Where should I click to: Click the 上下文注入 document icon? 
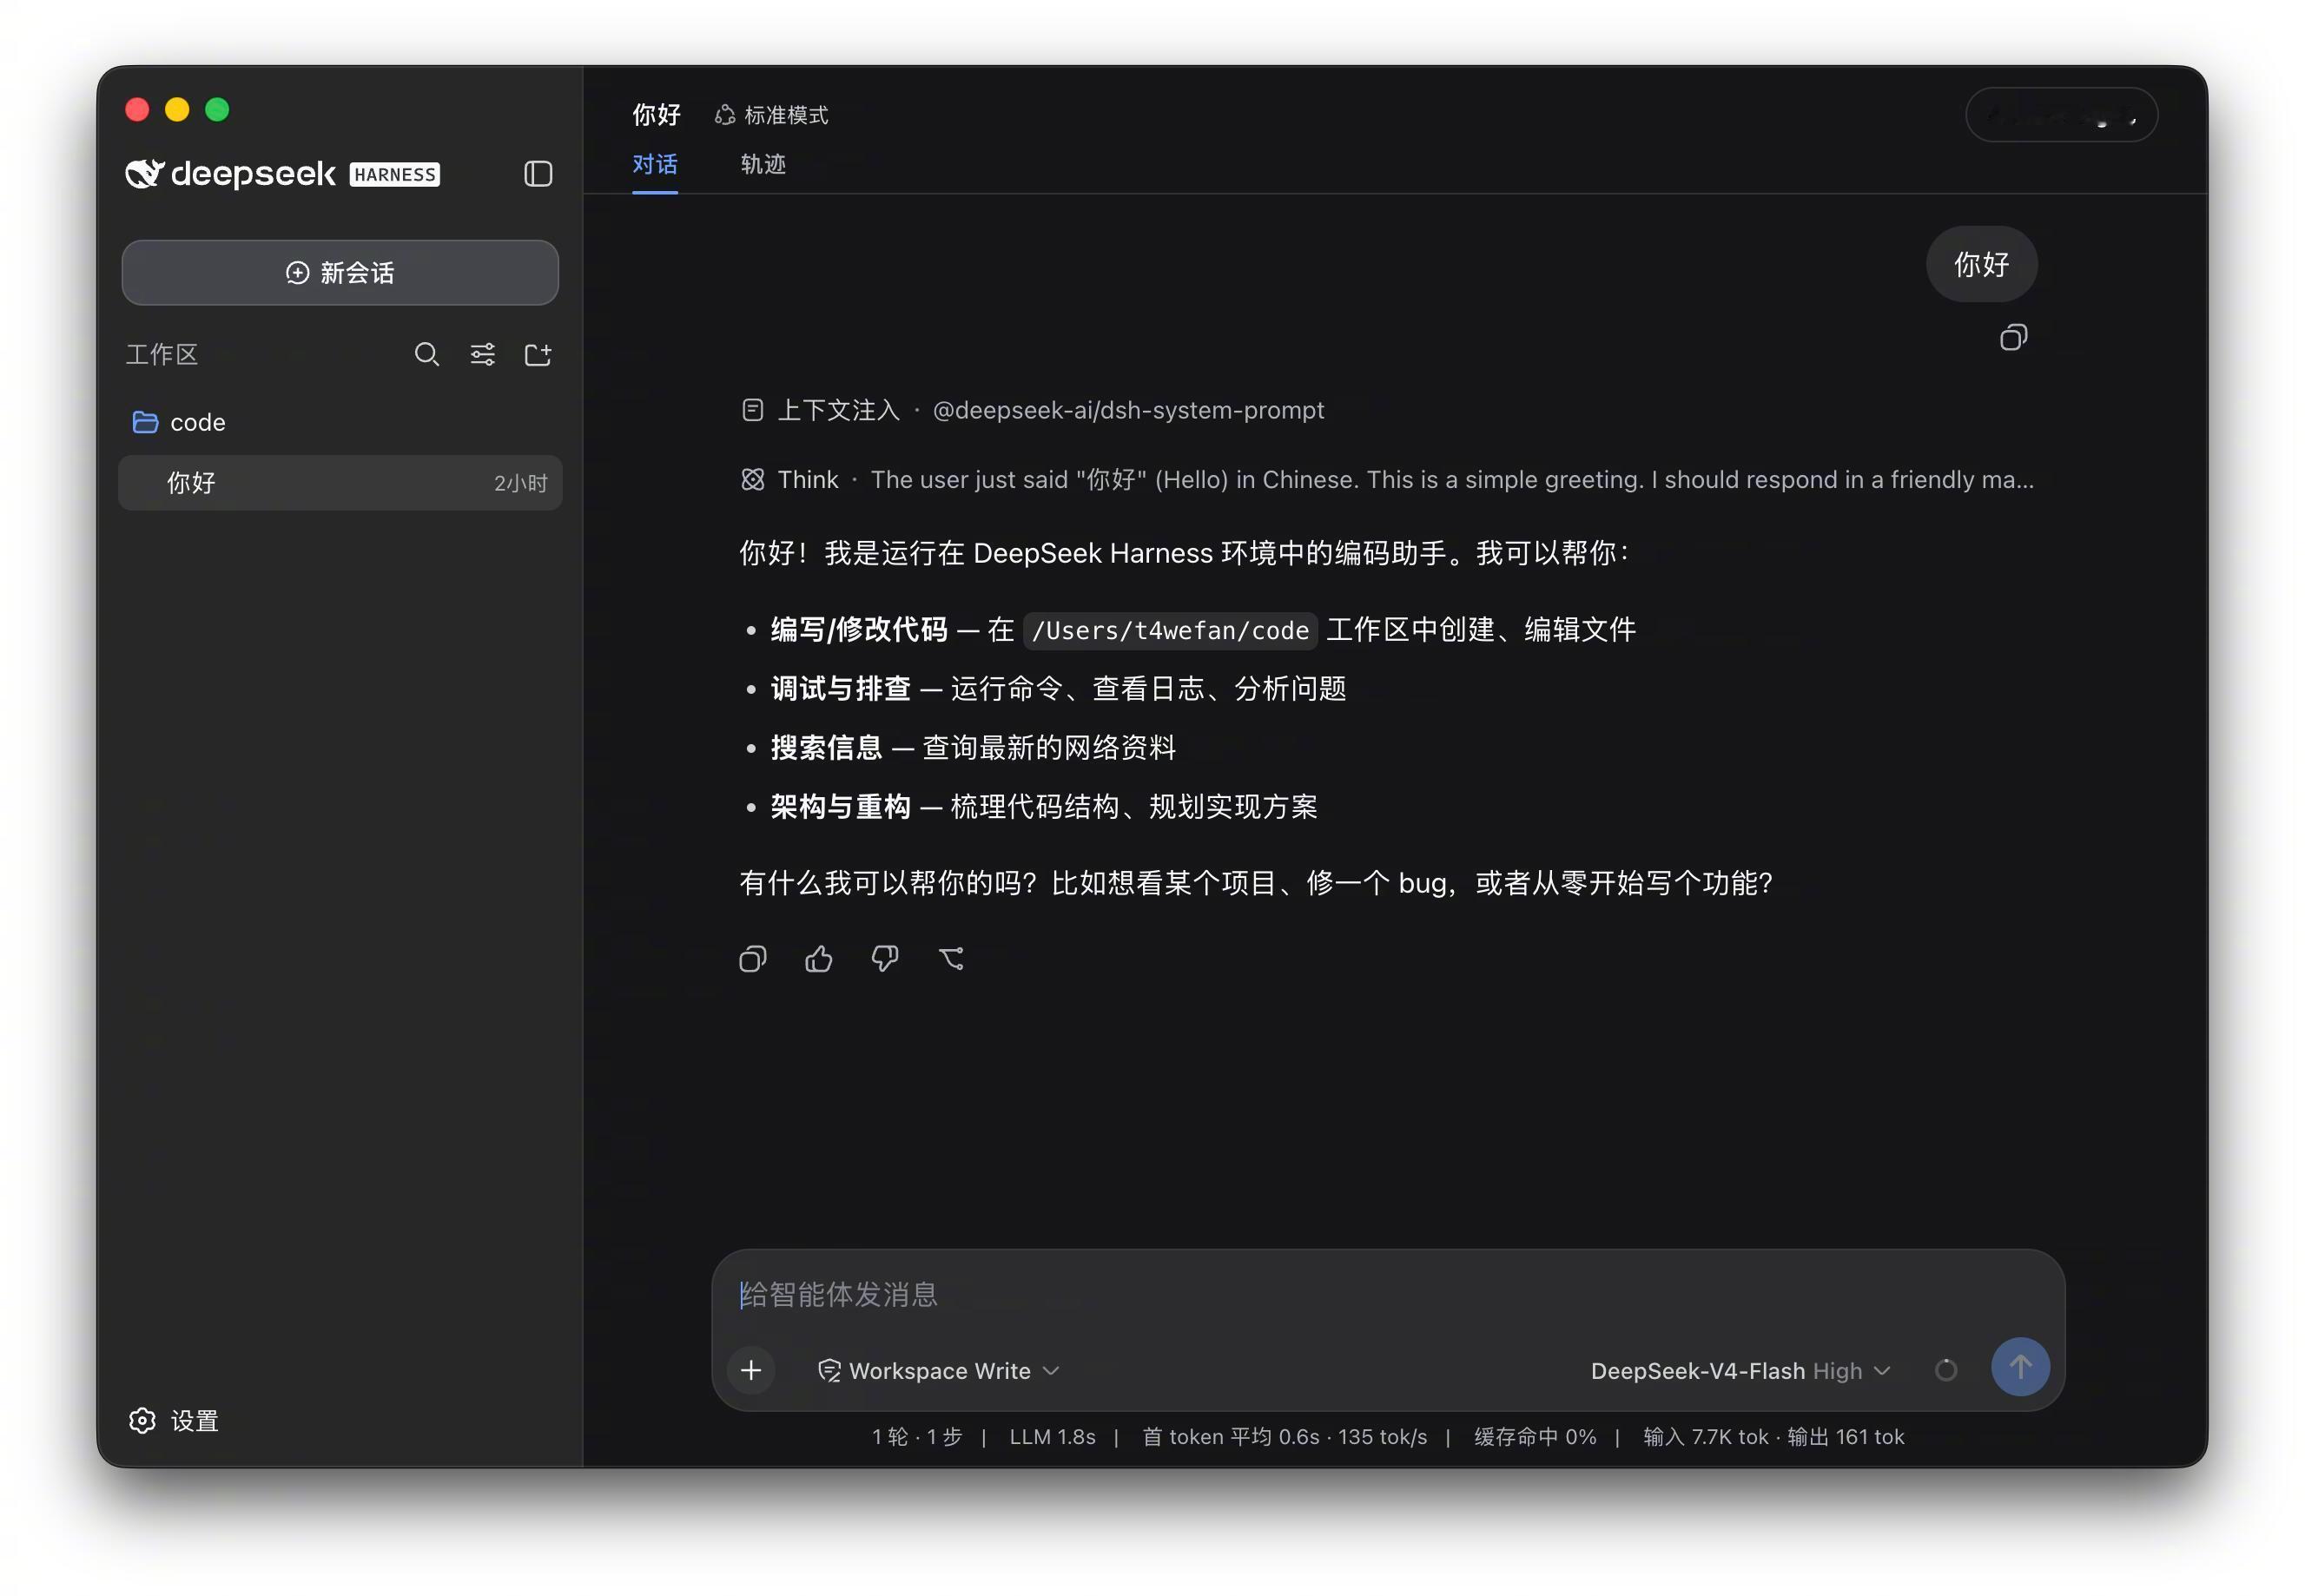[752, 410]
